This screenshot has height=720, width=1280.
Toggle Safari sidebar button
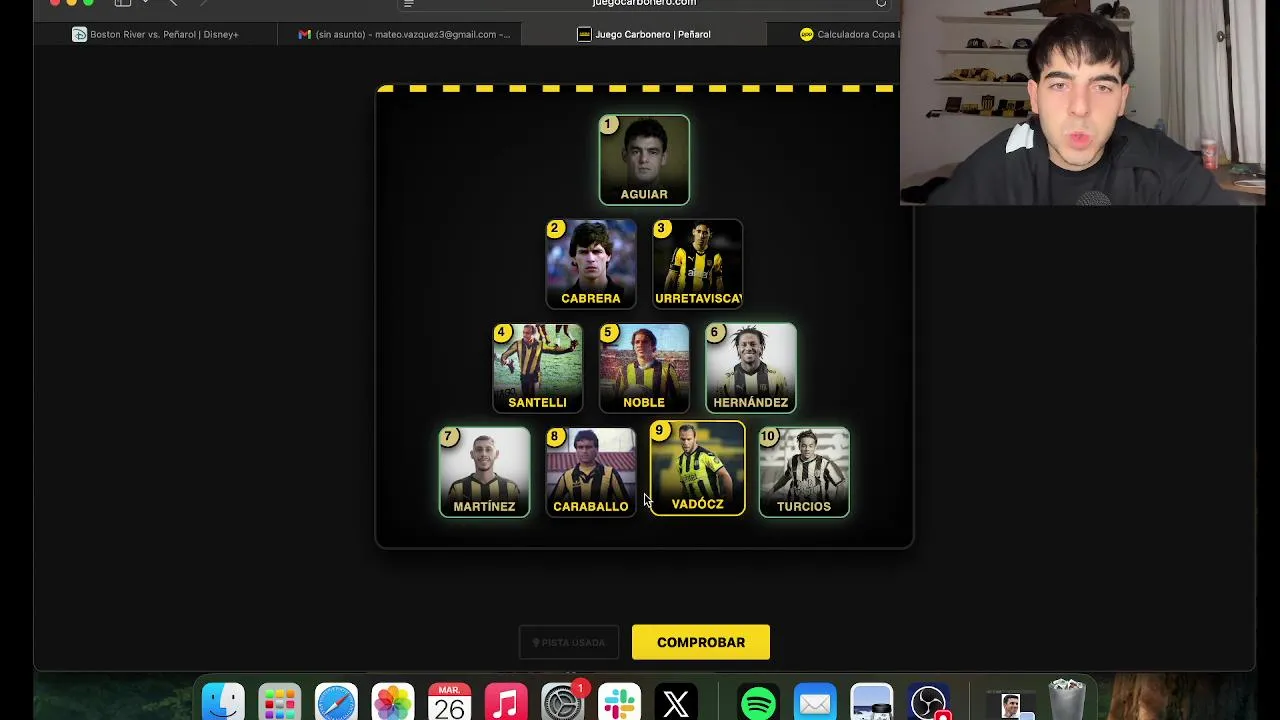[x=123, y=3]
